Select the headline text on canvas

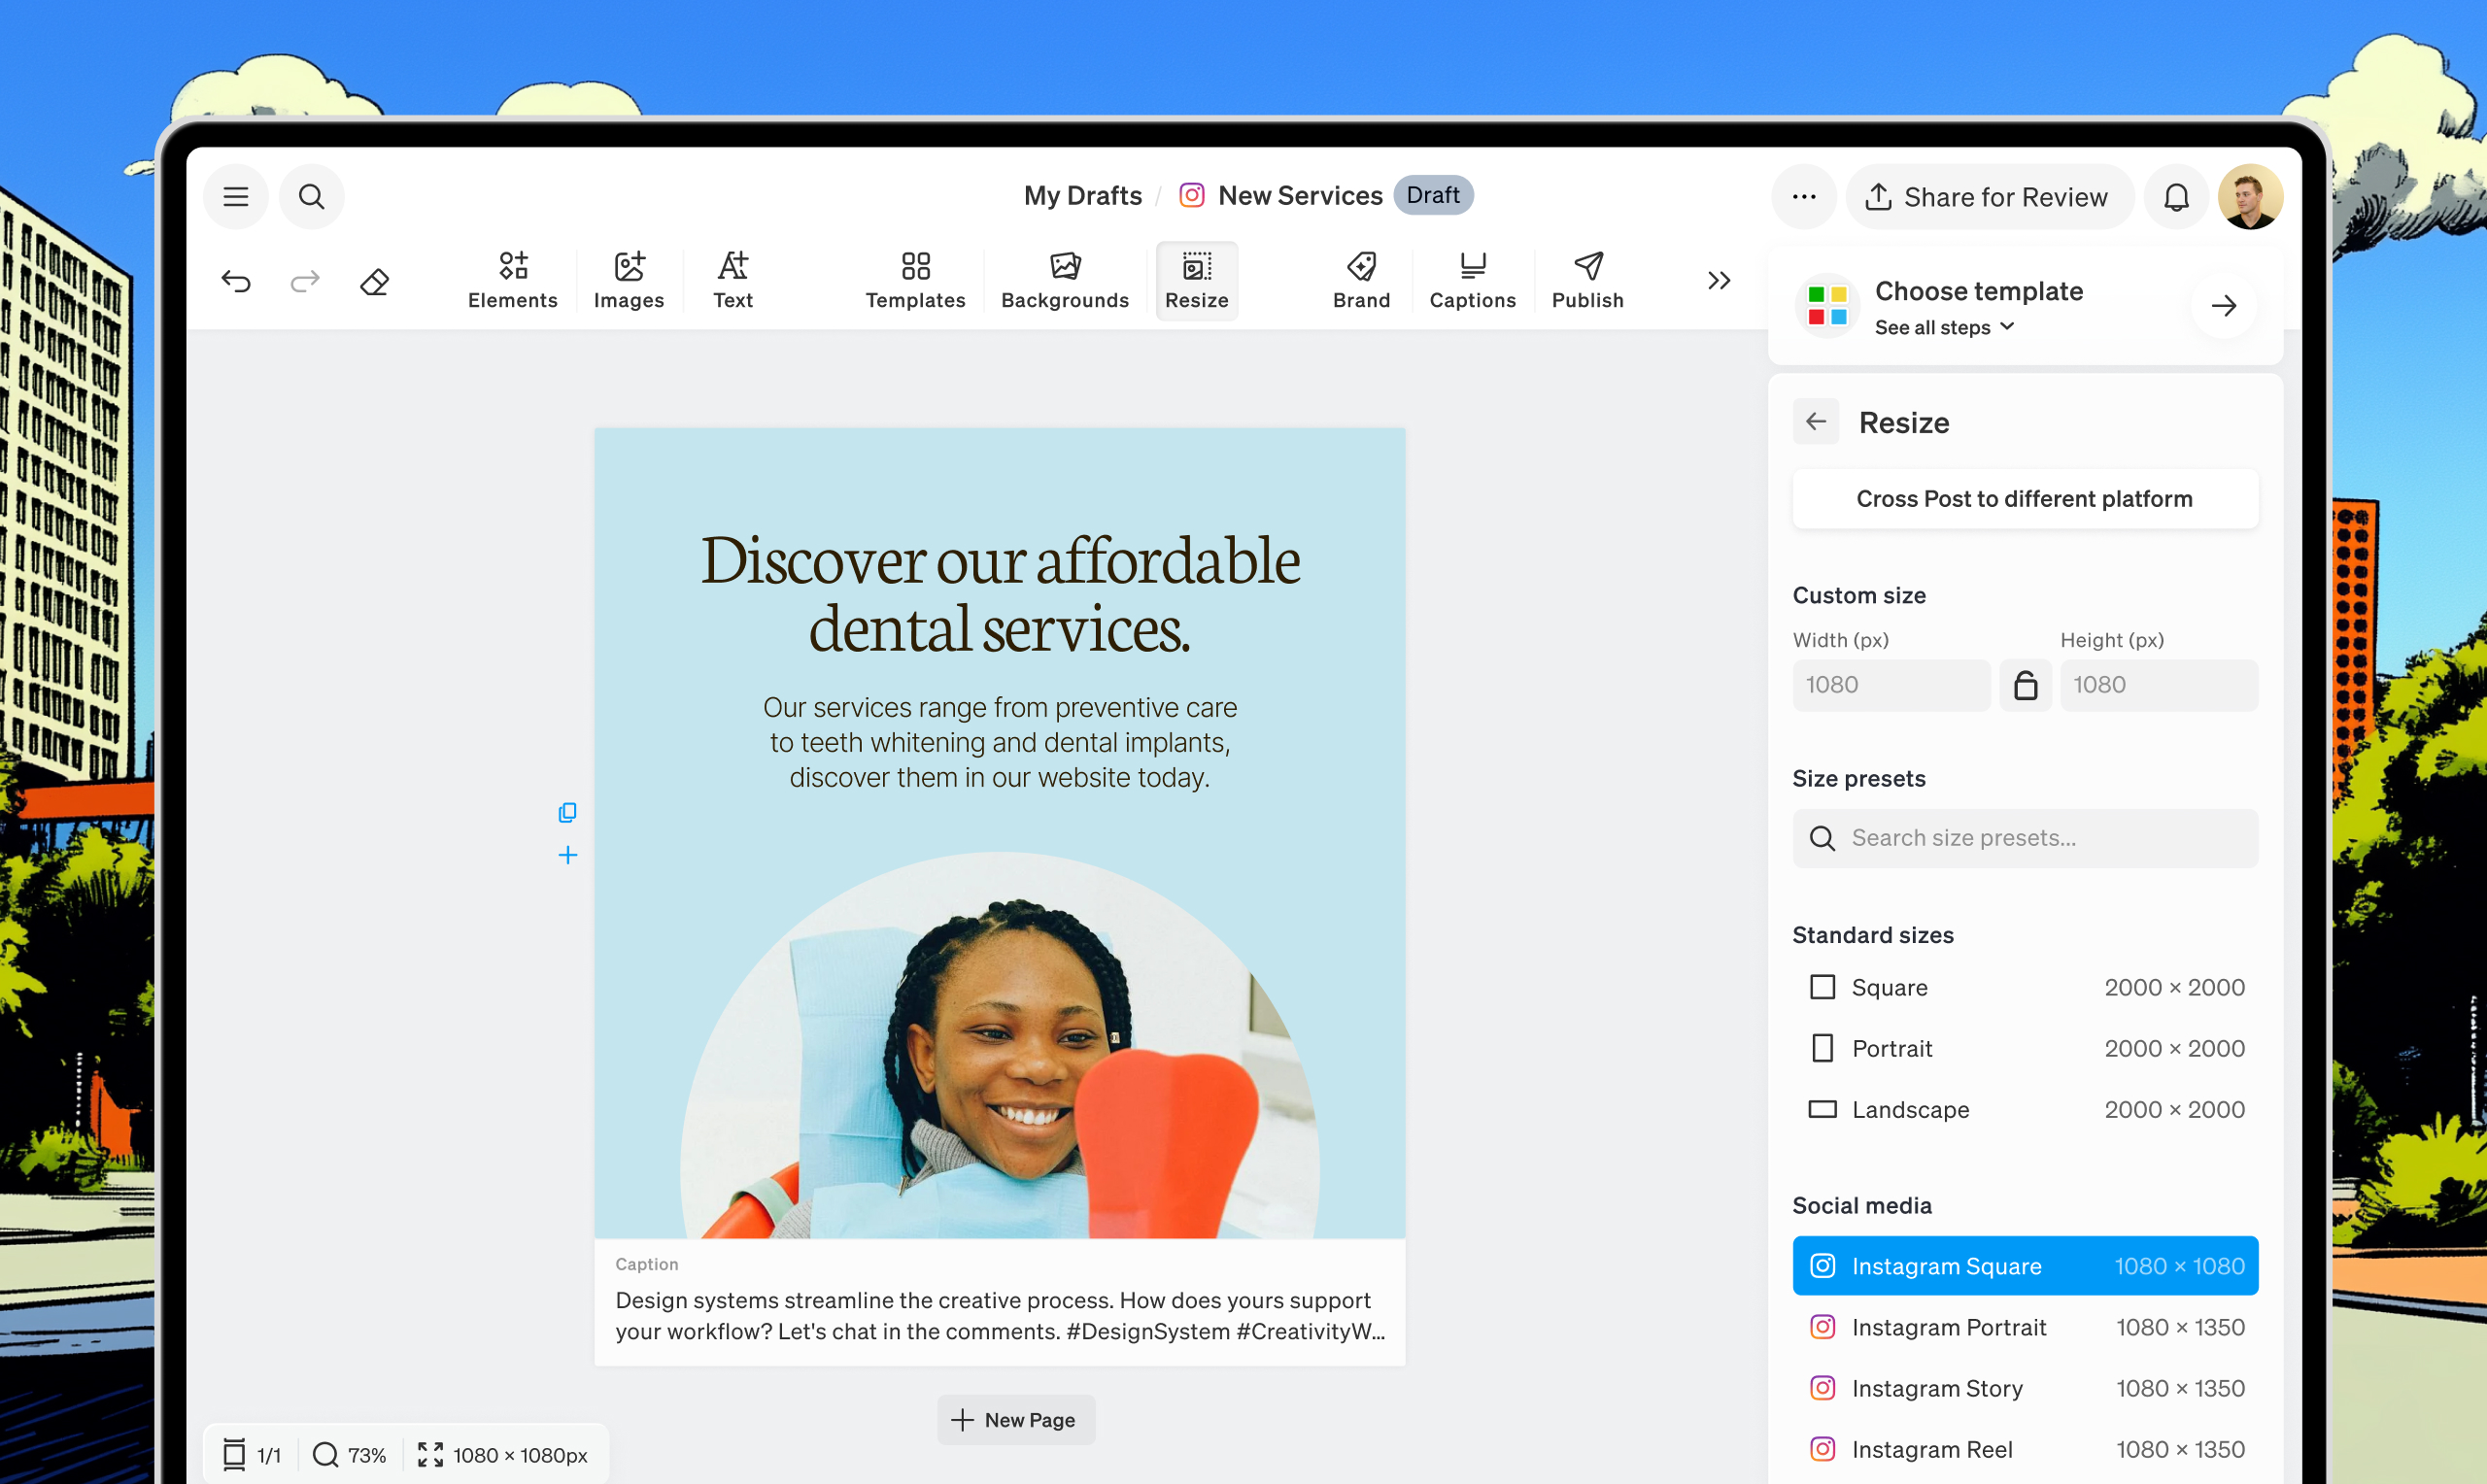(1000, 593)
